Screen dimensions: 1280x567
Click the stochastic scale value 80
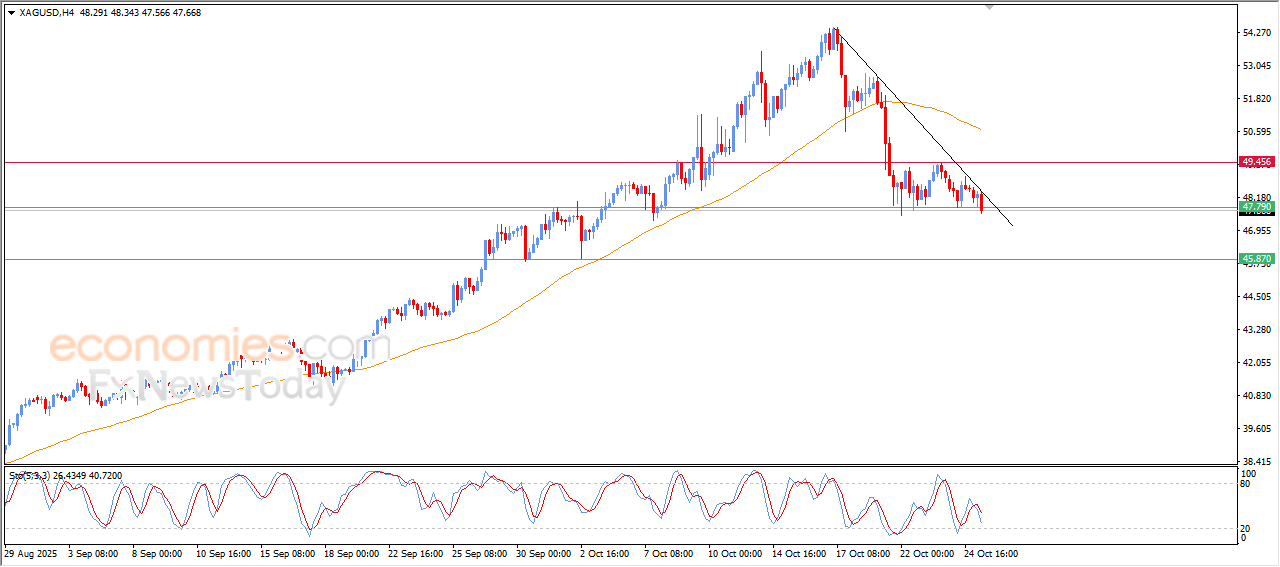[1245, 484]
